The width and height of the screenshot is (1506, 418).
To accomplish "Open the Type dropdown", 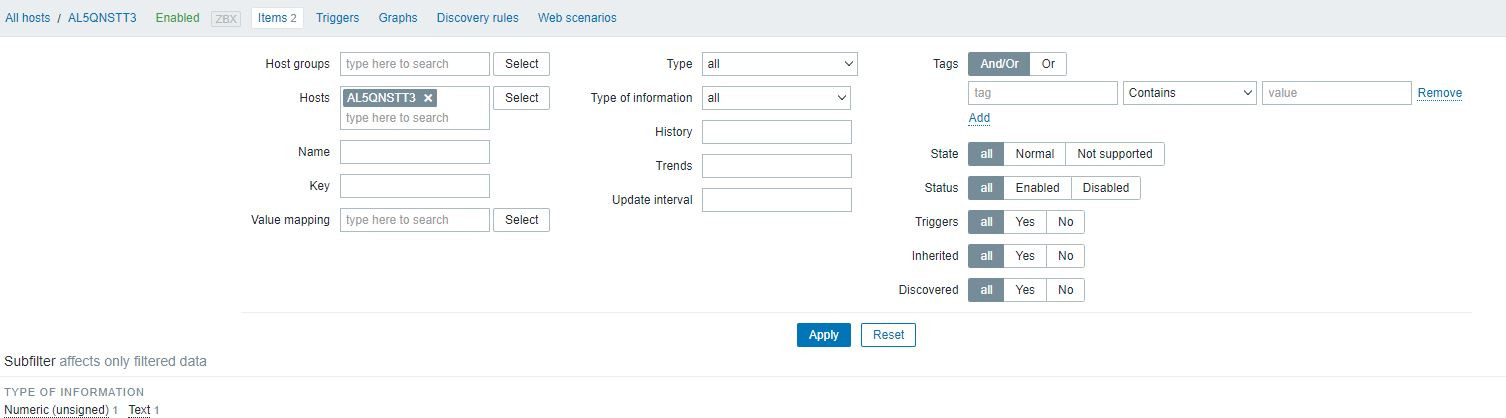I will (779, 64).
